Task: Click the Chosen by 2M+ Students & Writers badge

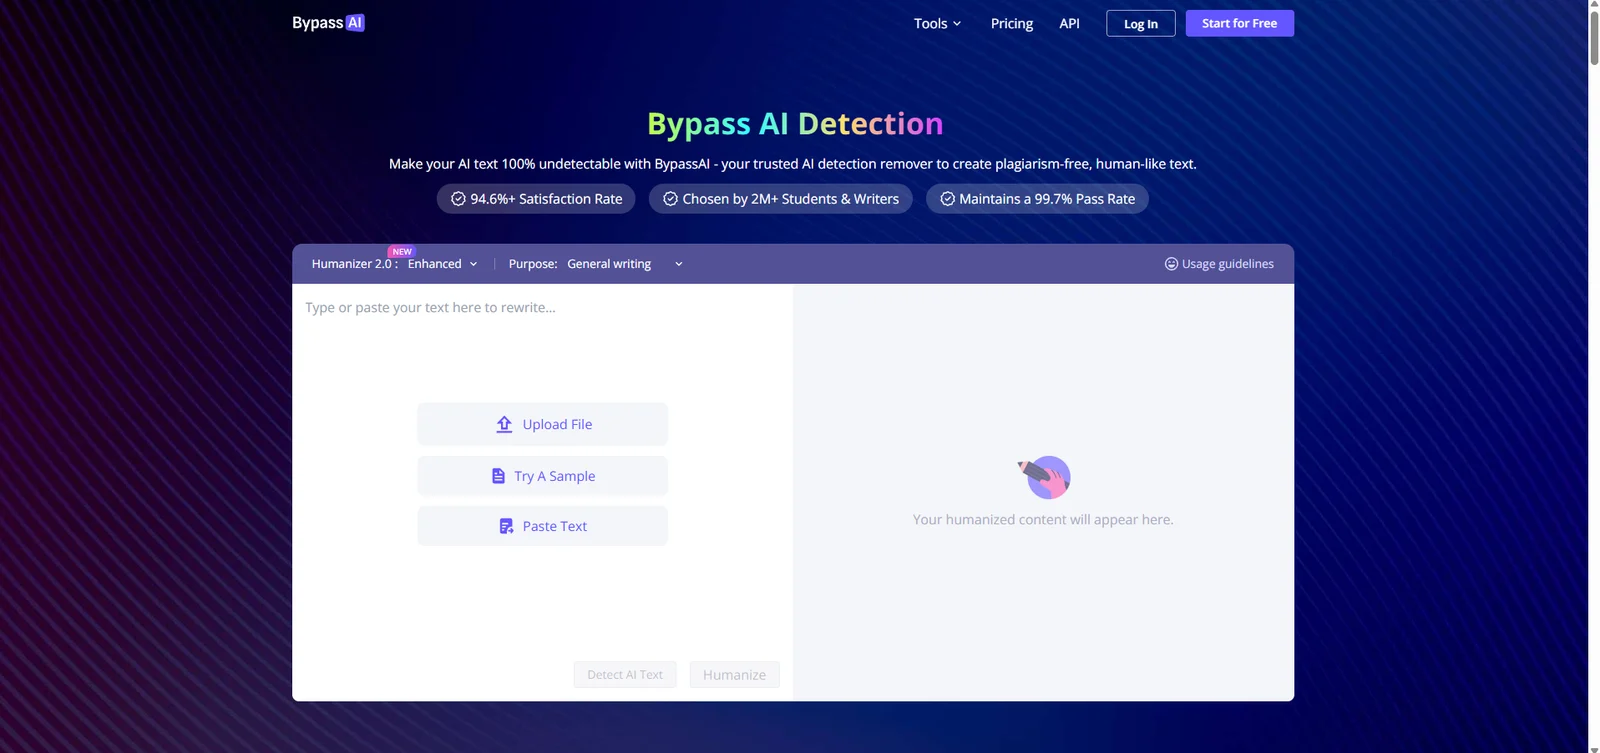Action: click(780, 199)
